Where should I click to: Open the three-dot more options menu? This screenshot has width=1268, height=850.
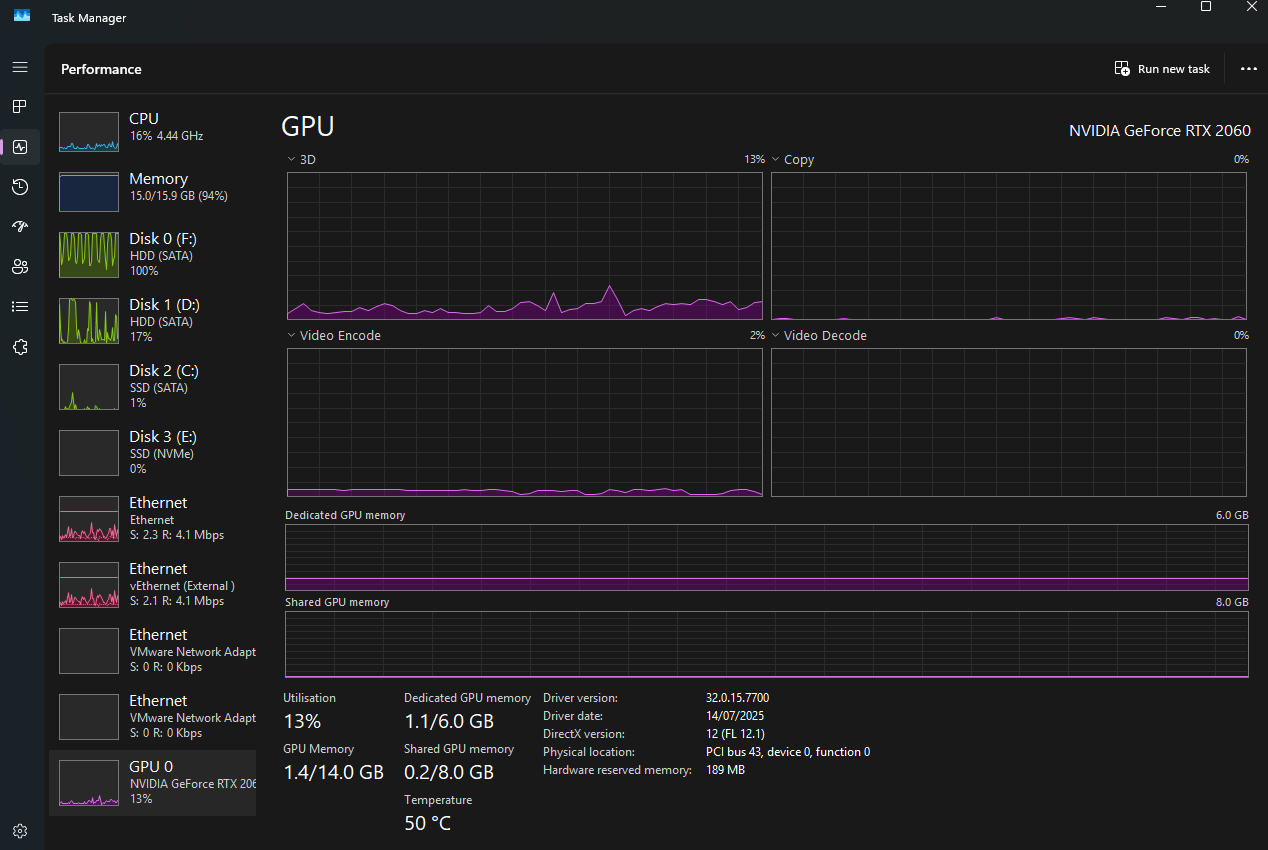[1248, 69]
